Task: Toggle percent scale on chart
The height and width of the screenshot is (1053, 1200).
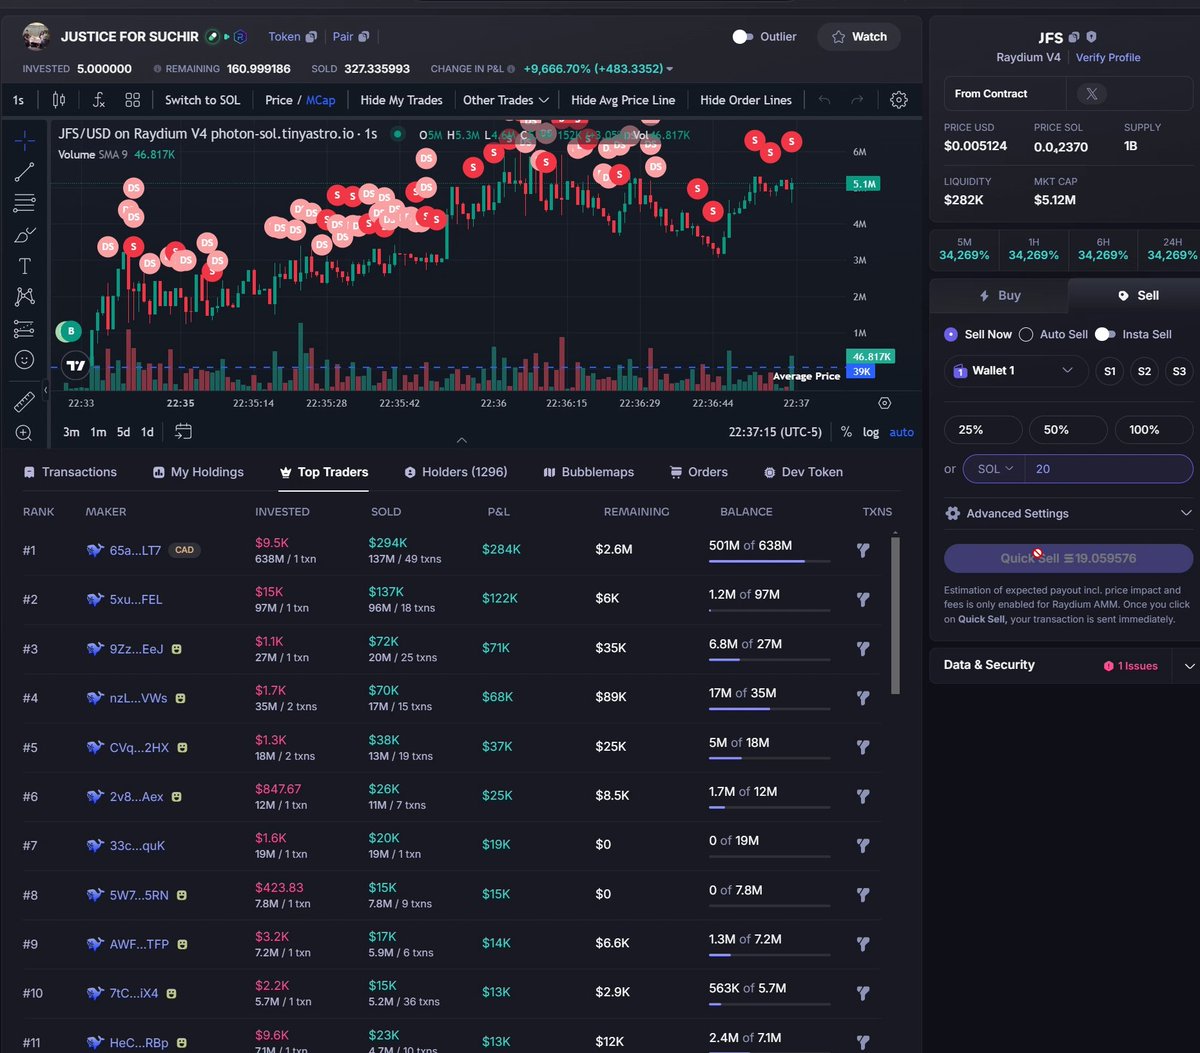Action: (846, 432)
